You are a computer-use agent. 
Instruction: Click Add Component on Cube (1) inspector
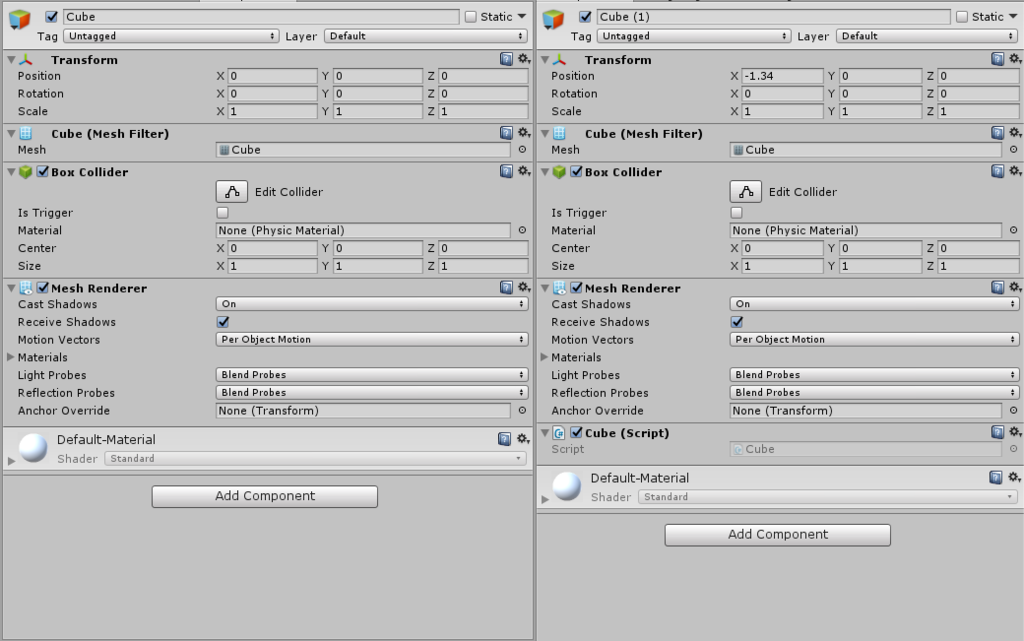tap(778, 535)
